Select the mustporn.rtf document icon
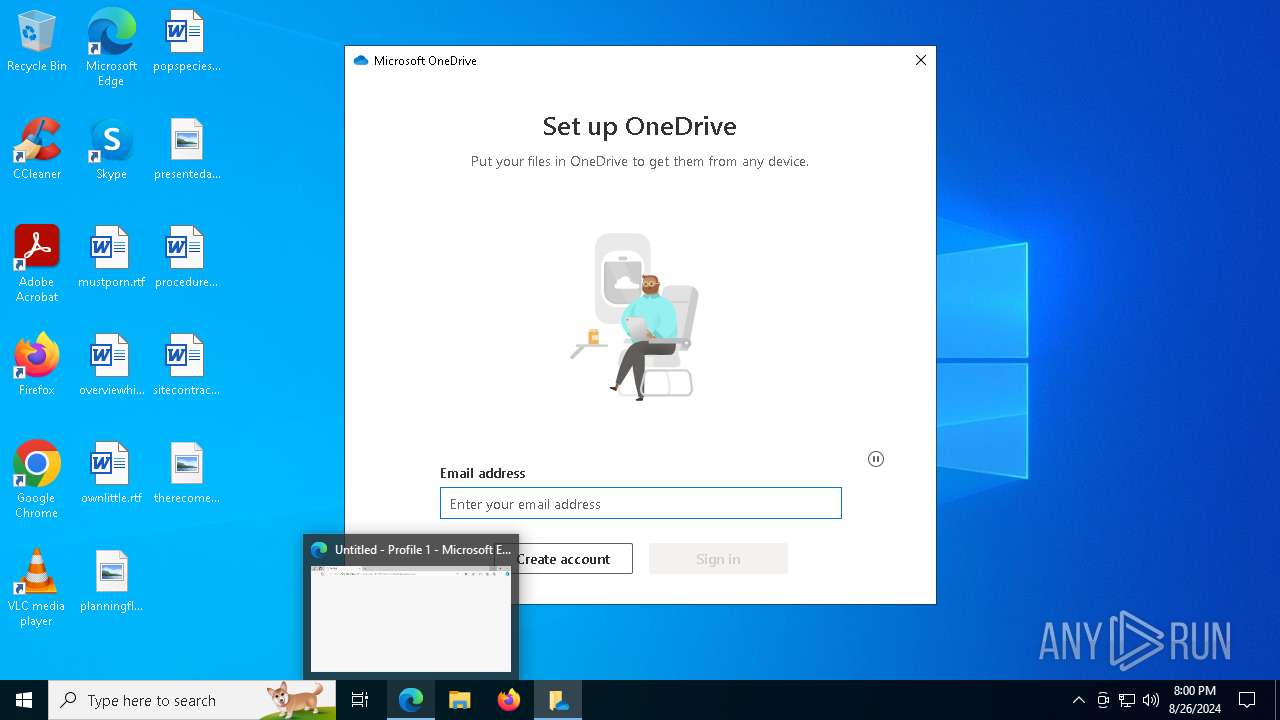Screen dimensions: 1280x720 pos(111,258)
